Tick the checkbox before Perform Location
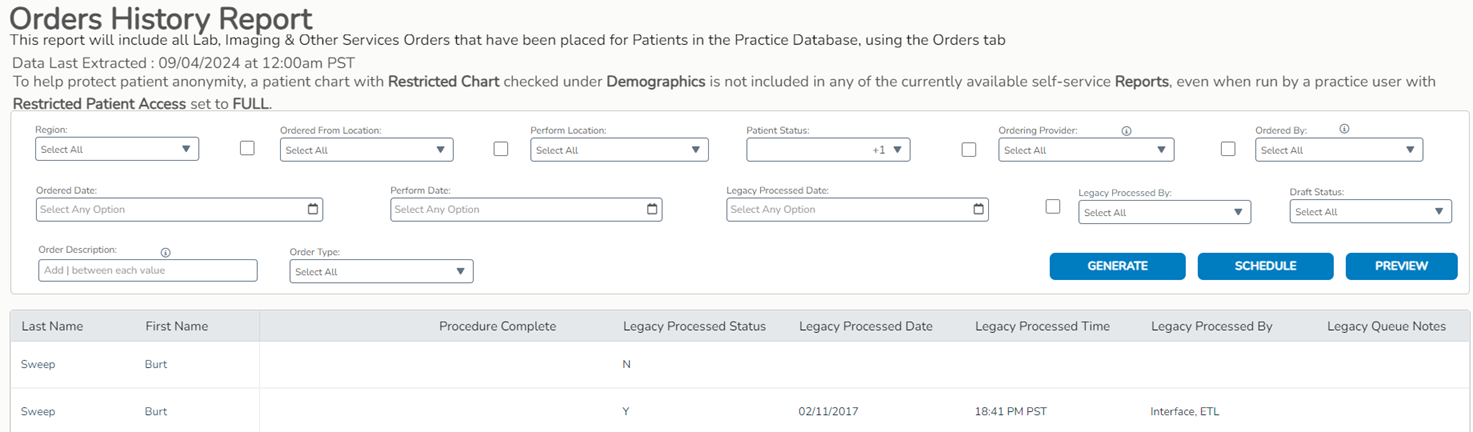 click(501, 148)
